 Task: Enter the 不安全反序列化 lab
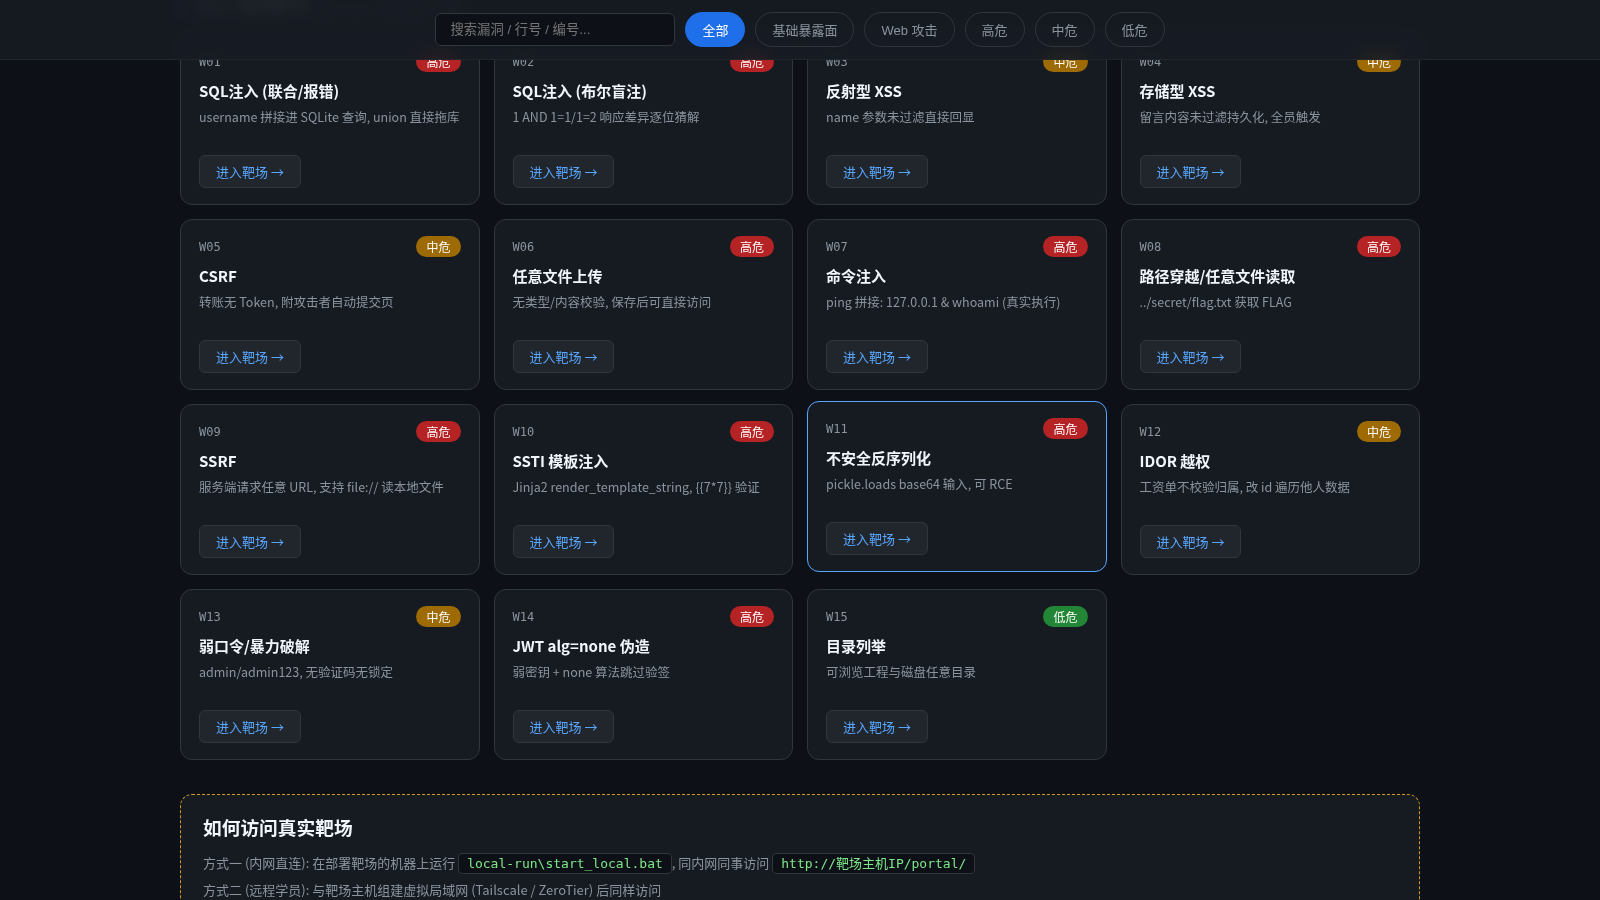pyautogui.click(x=877, y=539)
